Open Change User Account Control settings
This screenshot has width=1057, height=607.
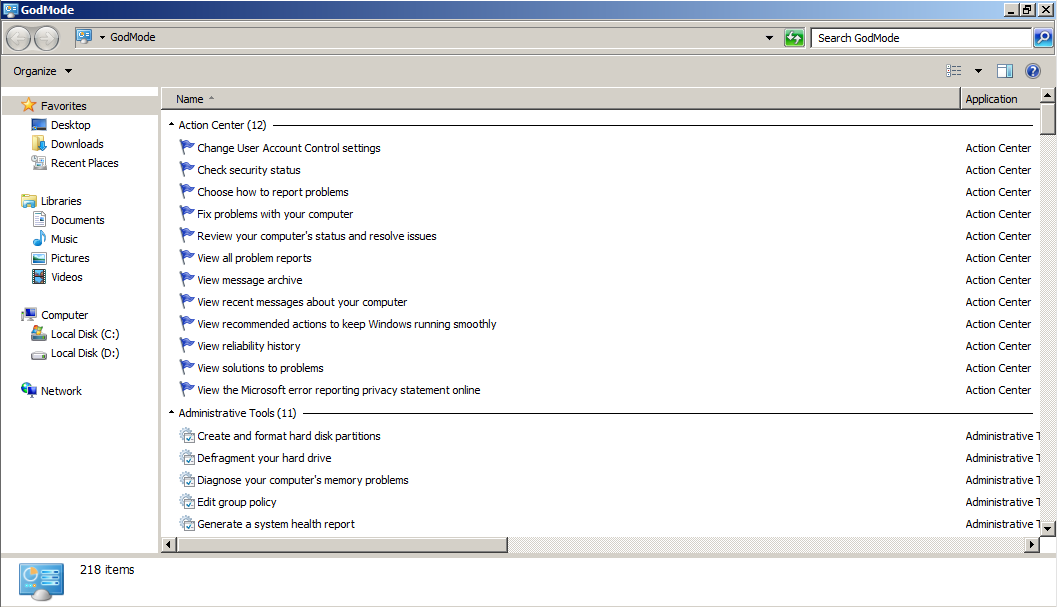point(289,148)
